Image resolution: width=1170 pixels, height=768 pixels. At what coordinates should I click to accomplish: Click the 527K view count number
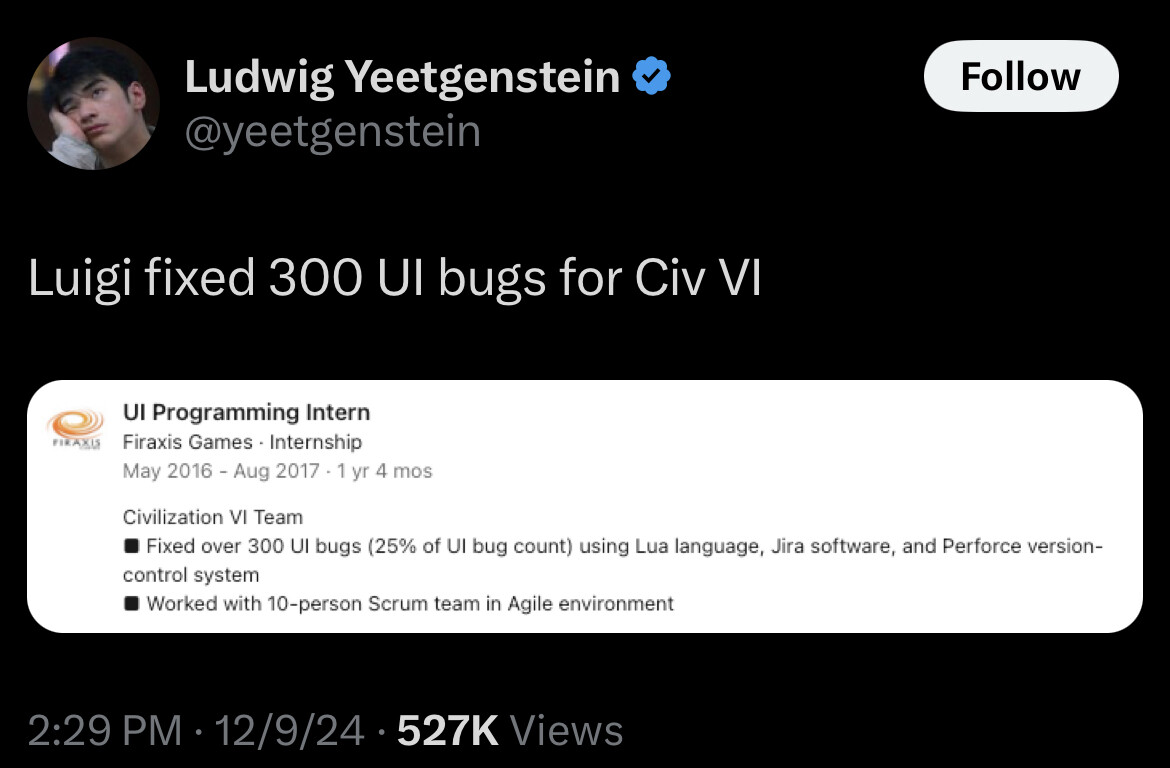coord(447,730)
